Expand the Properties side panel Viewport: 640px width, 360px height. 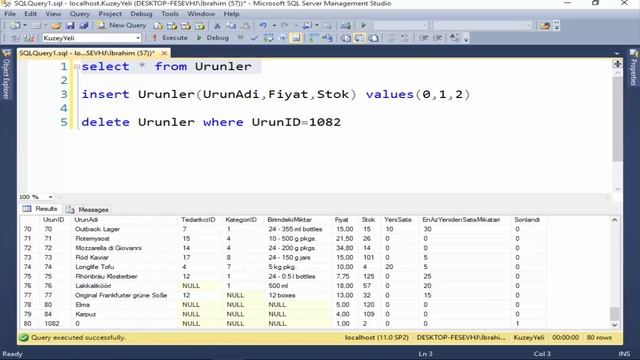(x=633, y=67)
